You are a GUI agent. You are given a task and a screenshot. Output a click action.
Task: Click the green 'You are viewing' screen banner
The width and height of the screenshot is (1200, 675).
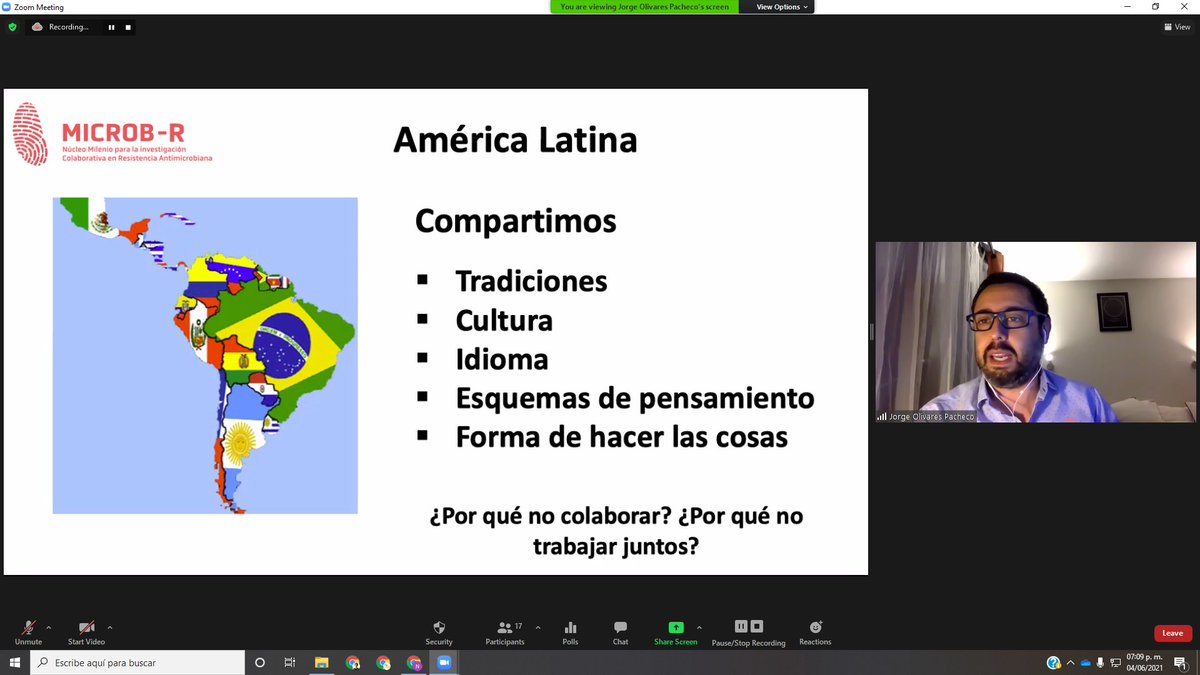[x=645, y=6]
